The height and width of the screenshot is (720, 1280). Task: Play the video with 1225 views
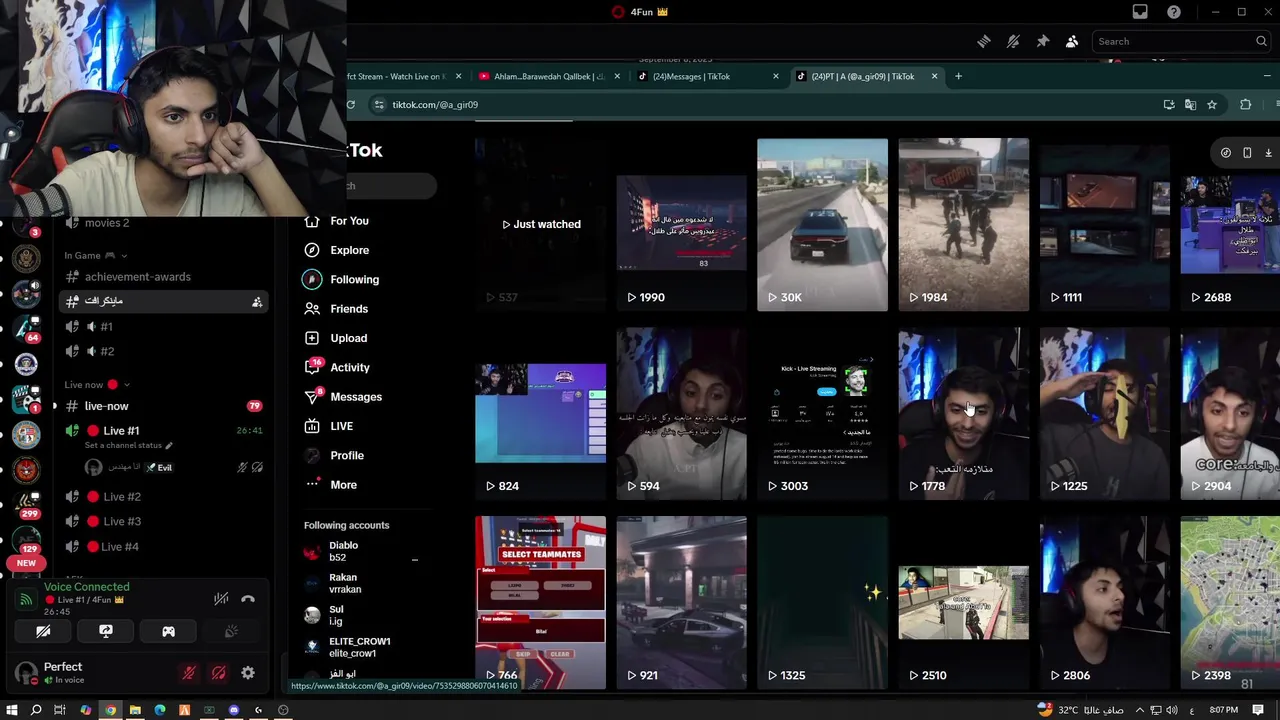click(x=1104, y=413)
